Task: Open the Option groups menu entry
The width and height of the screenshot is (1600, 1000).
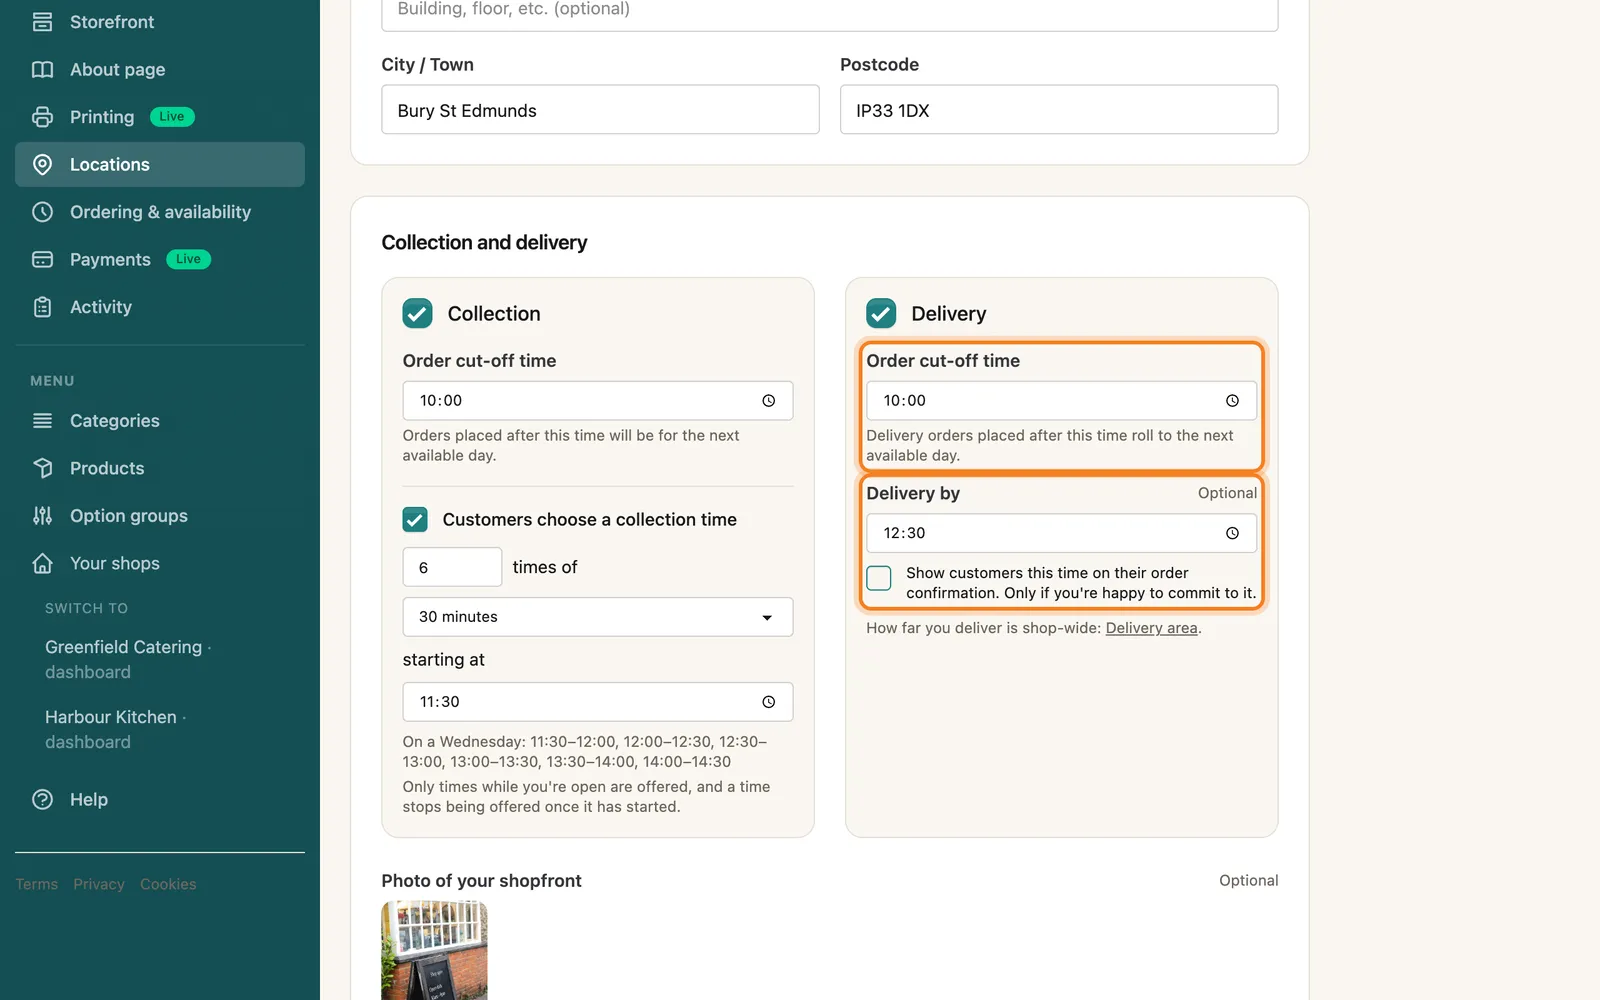Action: point(160,516)
